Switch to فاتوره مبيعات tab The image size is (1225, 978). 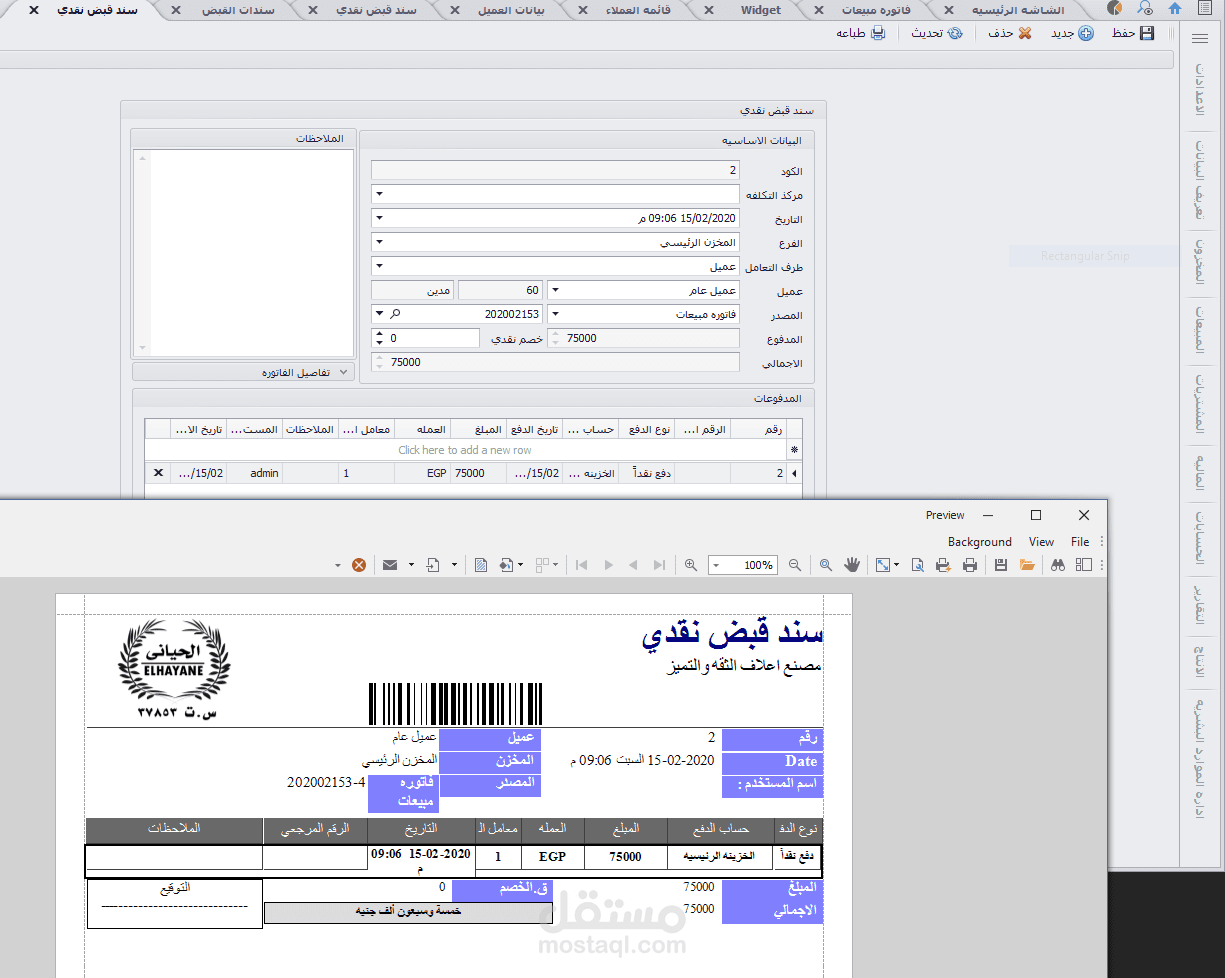point(875,10)
